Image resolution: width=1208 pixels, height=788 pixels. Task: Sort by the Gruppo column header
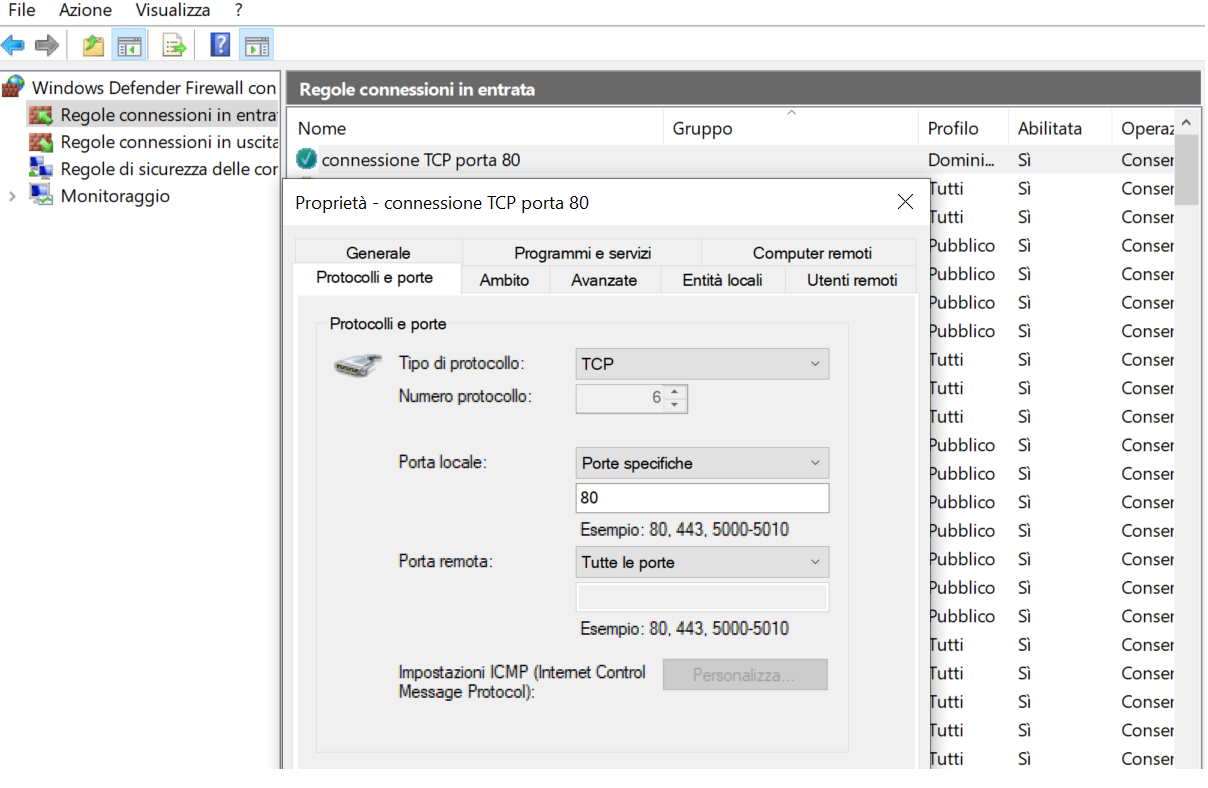coord(791,128)
